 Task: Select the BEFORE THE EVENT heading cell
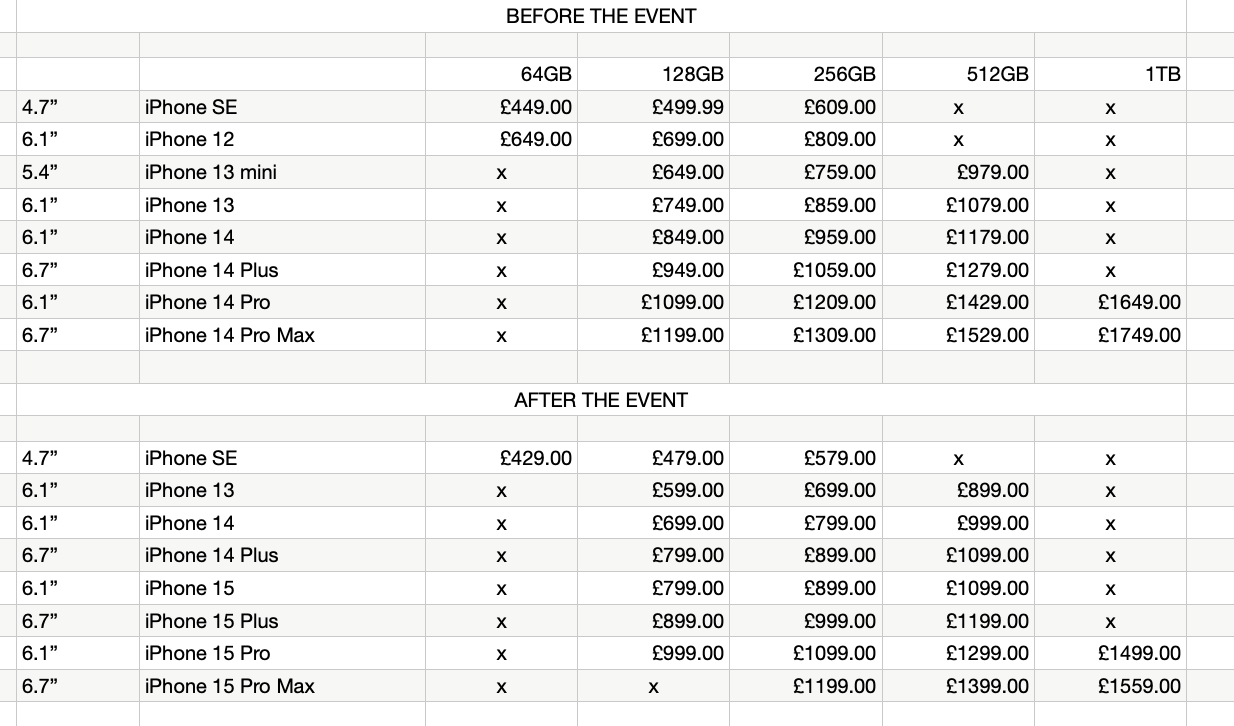click(x=601, y=16)
